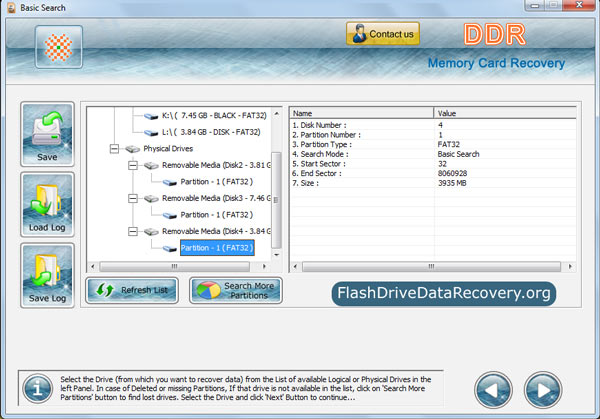Click tree horizontal scrollbar thumb
Viewport: 600px width, 419px height.
pyautogui.click(x=174, y=266)
